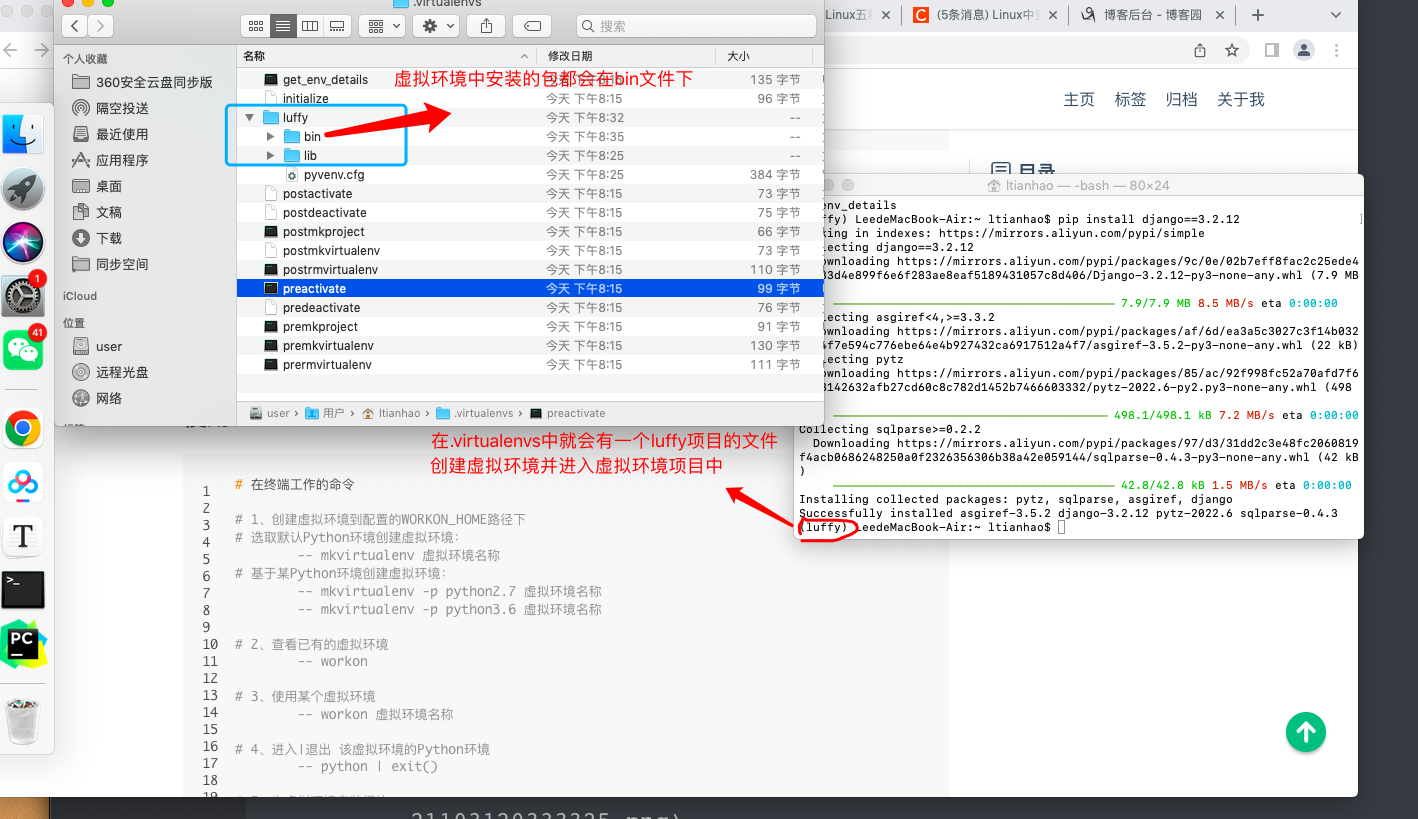The width and height of the screenshot is (1418, 819).
Task: Sort Finder list by 大小 column
Action: (768, 56)
